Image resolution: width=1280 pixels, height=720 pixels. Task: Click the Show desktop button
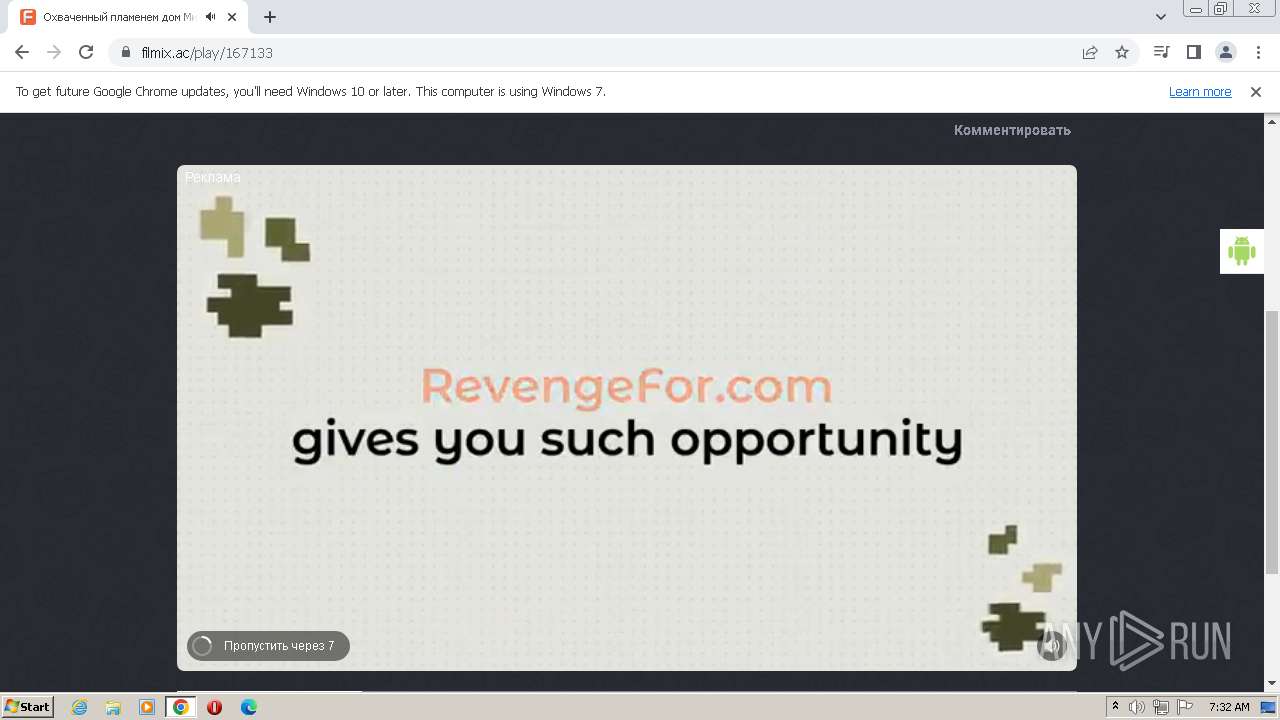[x=1269, y=707]
